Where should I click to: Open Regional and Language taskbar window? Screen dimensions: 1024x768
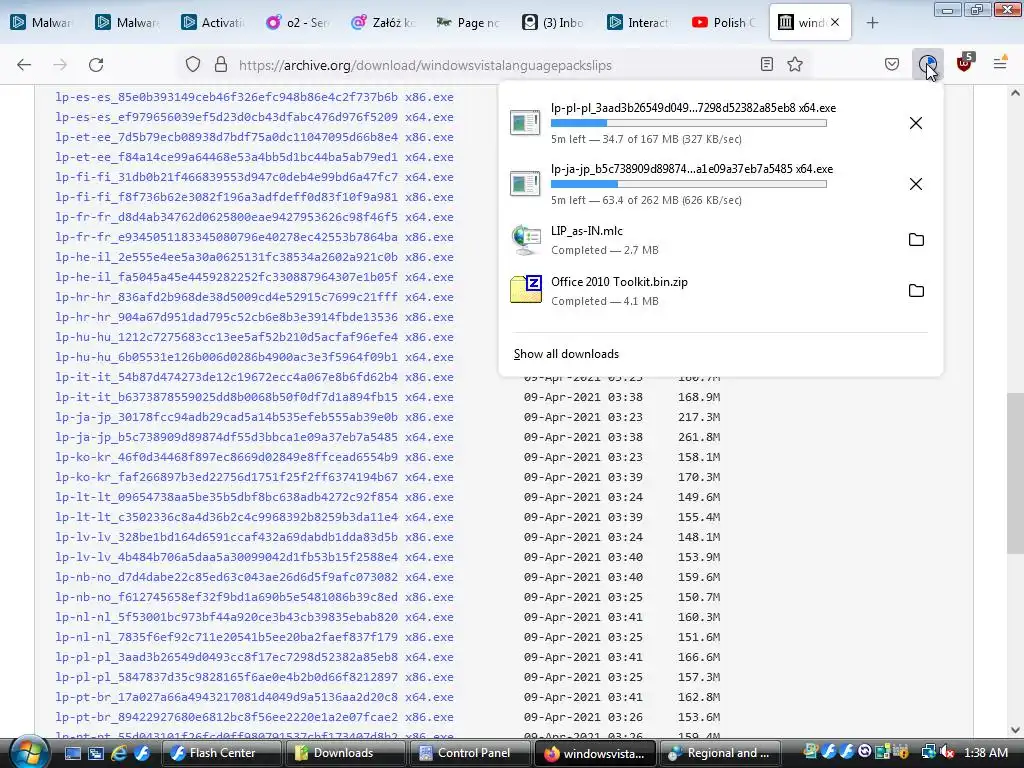pos(719,753)
